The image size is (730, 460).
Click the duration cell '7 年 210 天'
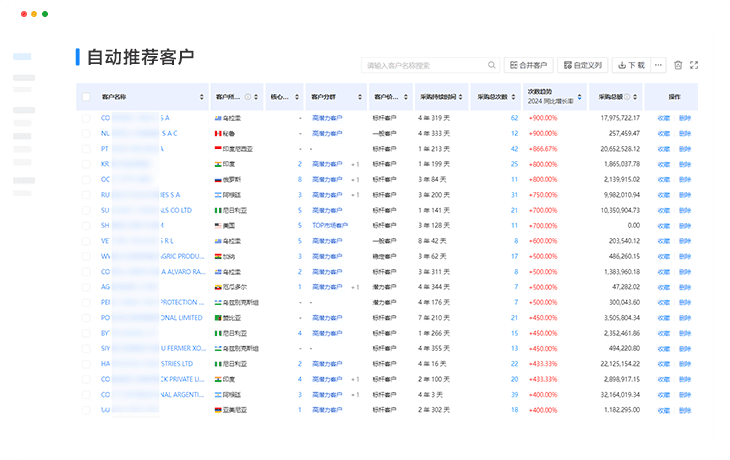click(x=434, y=318)
